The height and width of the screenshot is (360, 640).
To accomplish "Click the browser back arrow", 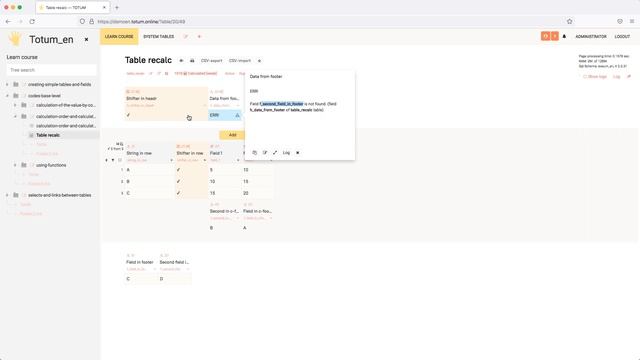I will point(9,21).
